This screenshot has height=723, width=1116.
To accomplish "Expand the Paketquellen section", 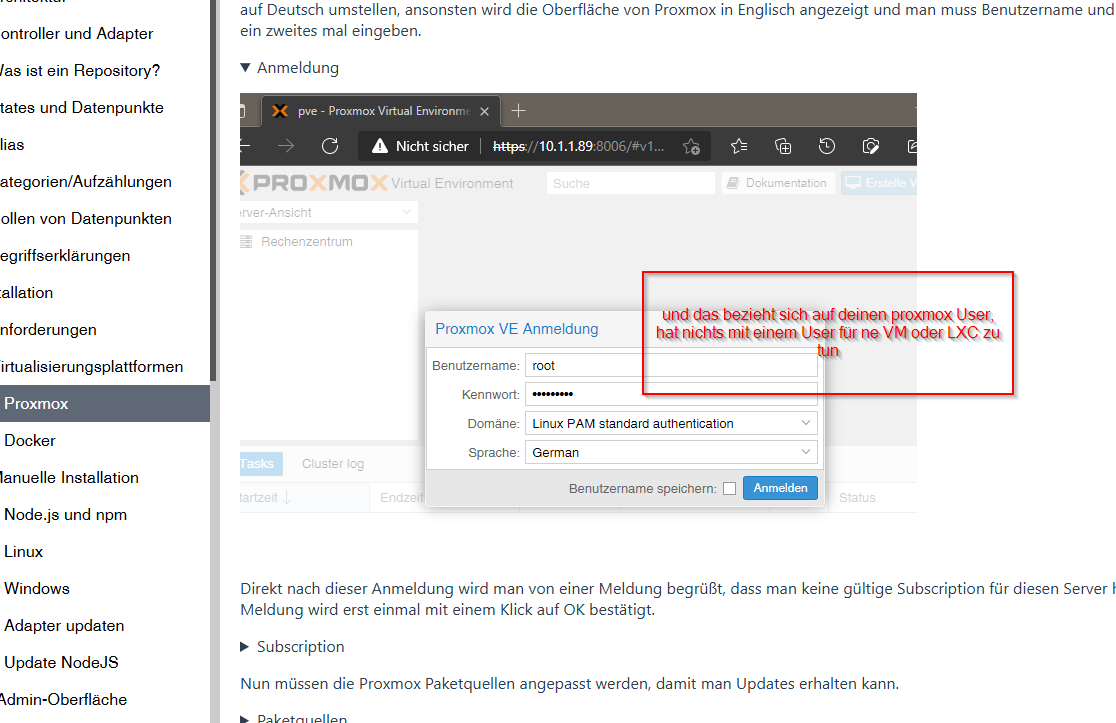I will point(245,719).
